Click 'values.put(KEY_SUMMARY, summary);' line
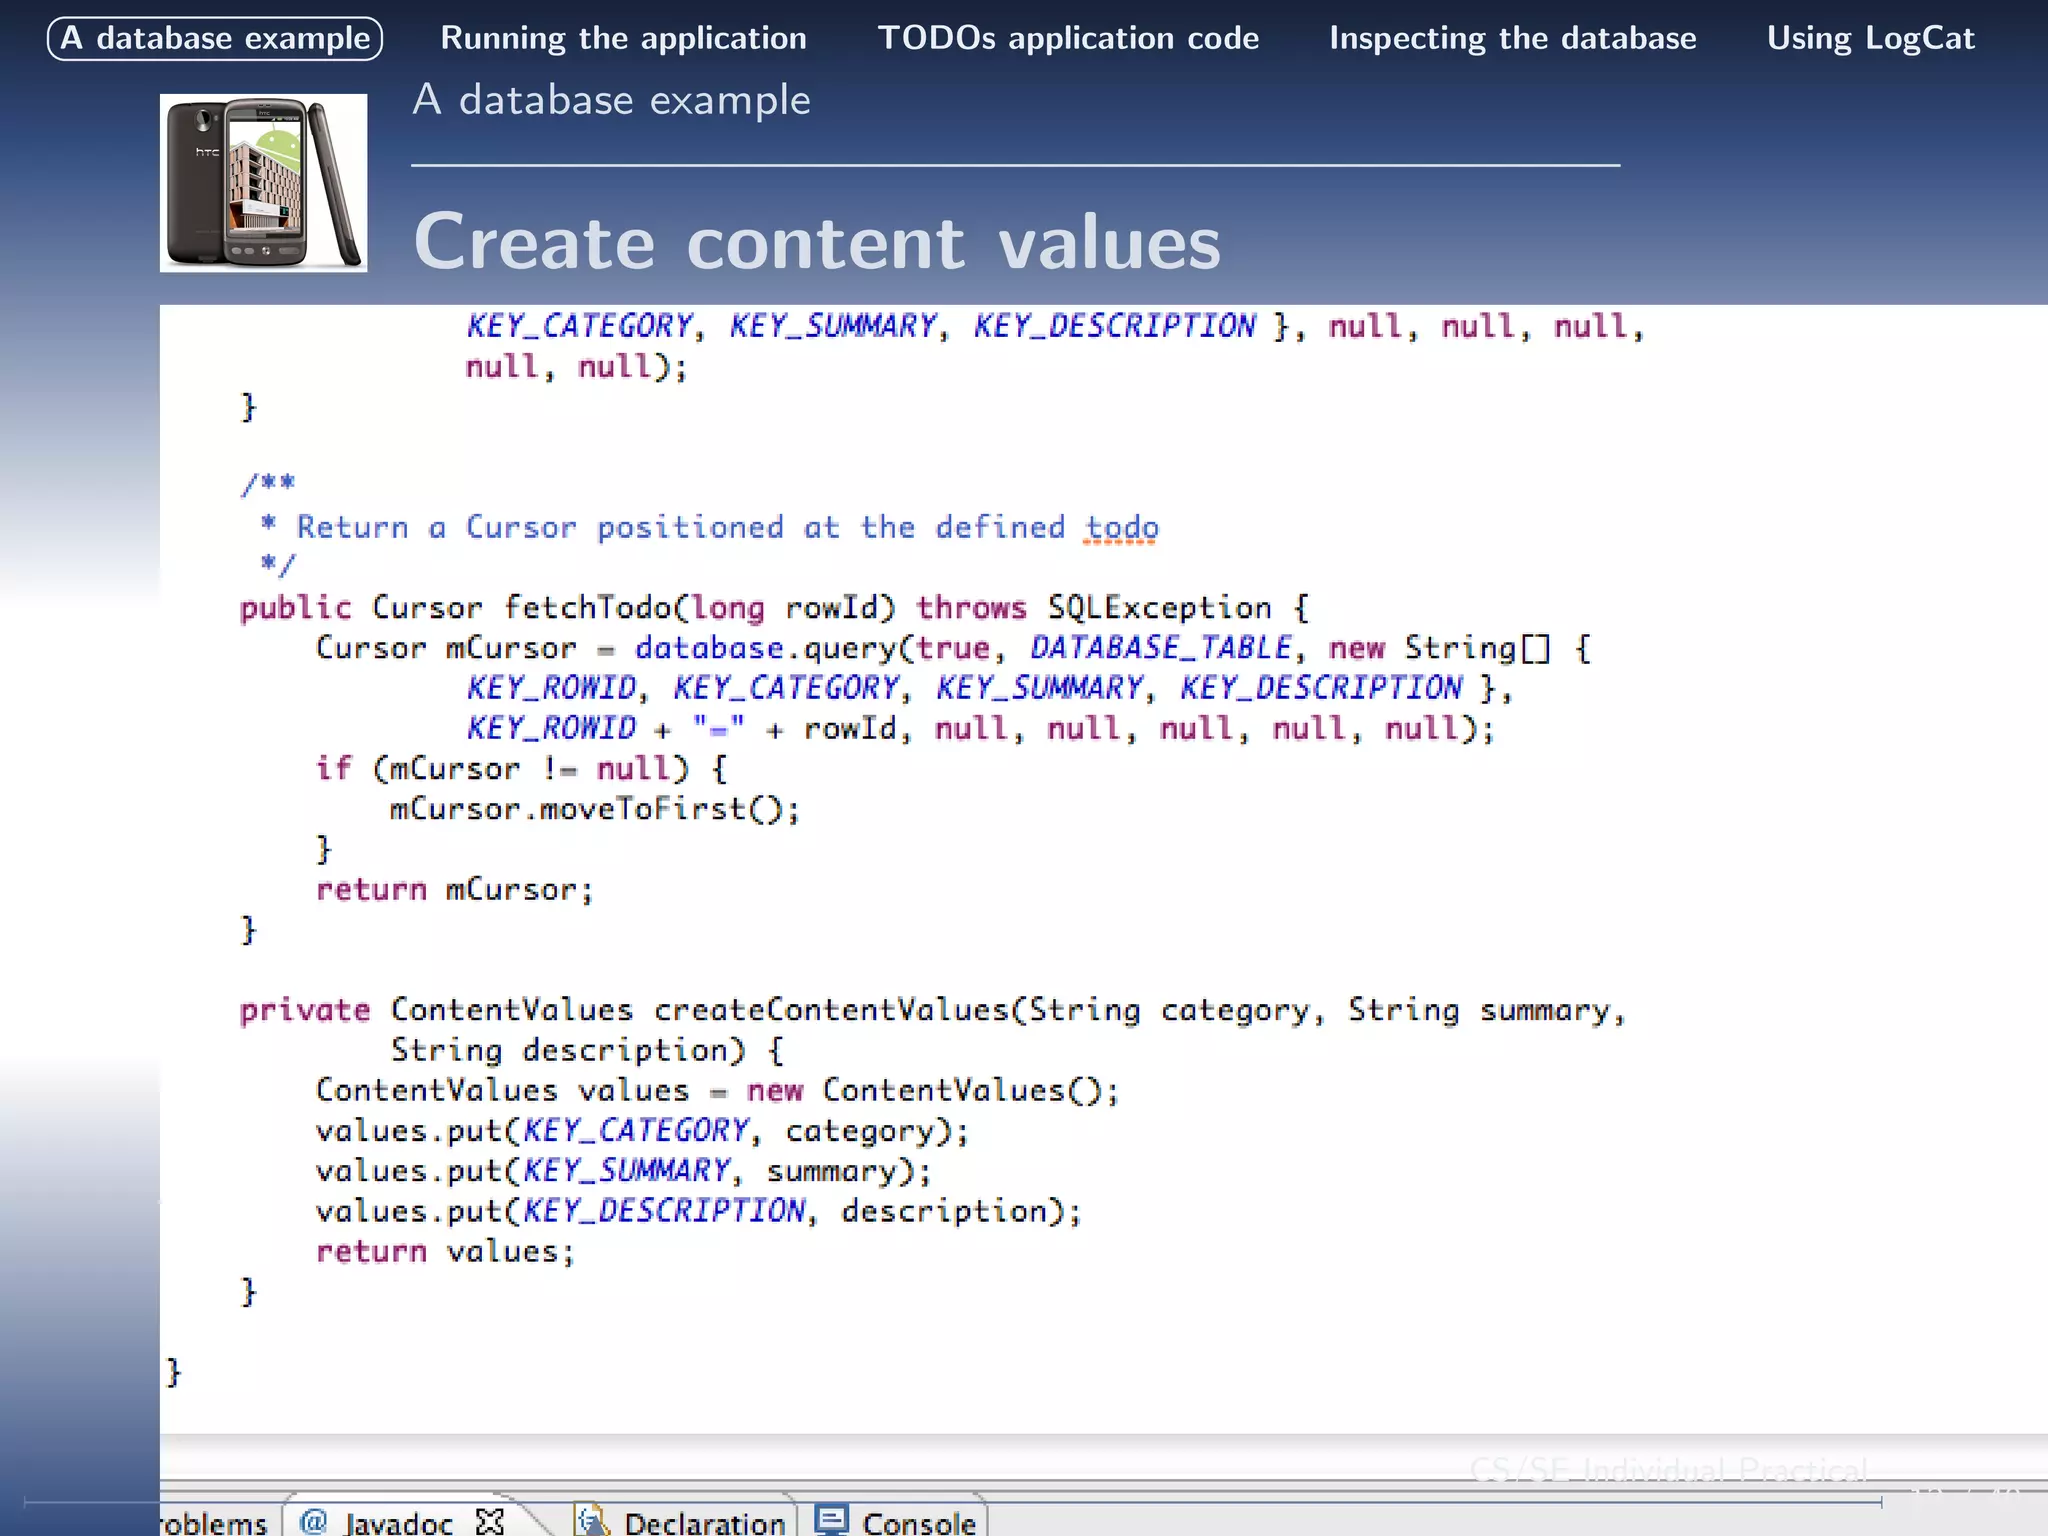2048x1536 pixels. click(x=623, y=1171)
